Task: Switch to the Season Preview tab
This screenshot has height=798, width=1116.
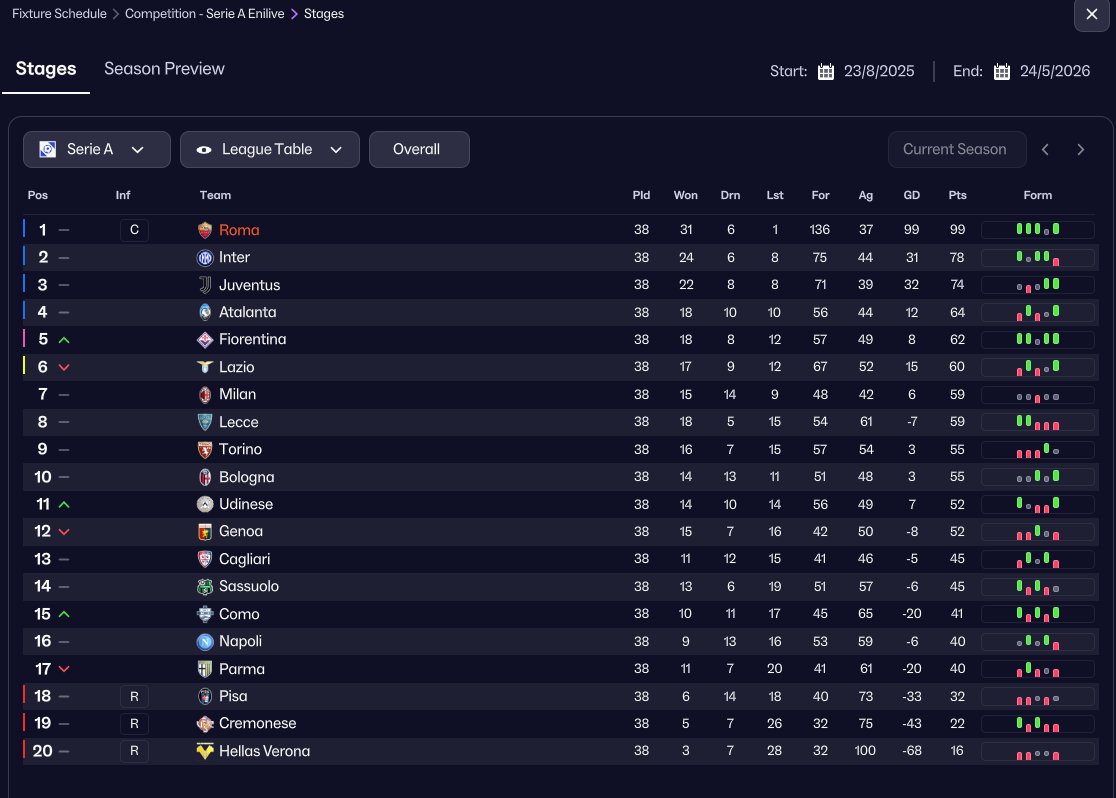Action: pos(164,69)
